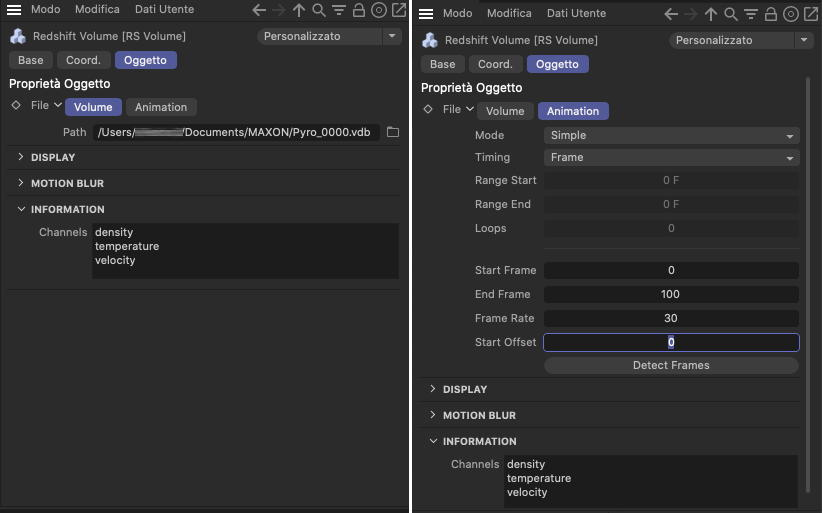Switch to Volume sub-tab in right panel
This screenshot has width=823, height=513.
[505, 111]
